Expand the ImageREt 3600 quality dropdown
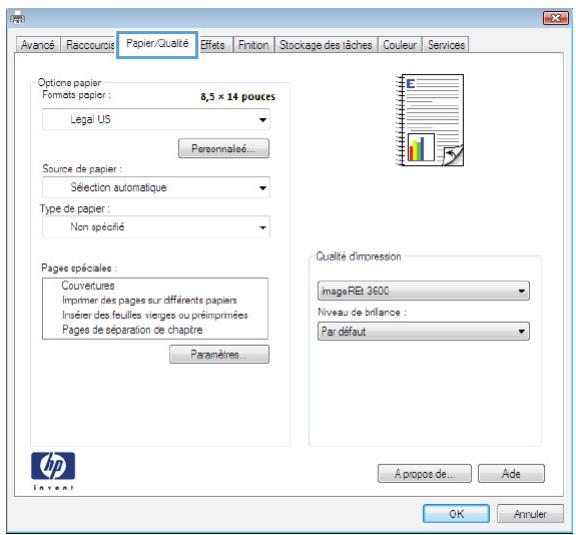 tap(423, 291)
